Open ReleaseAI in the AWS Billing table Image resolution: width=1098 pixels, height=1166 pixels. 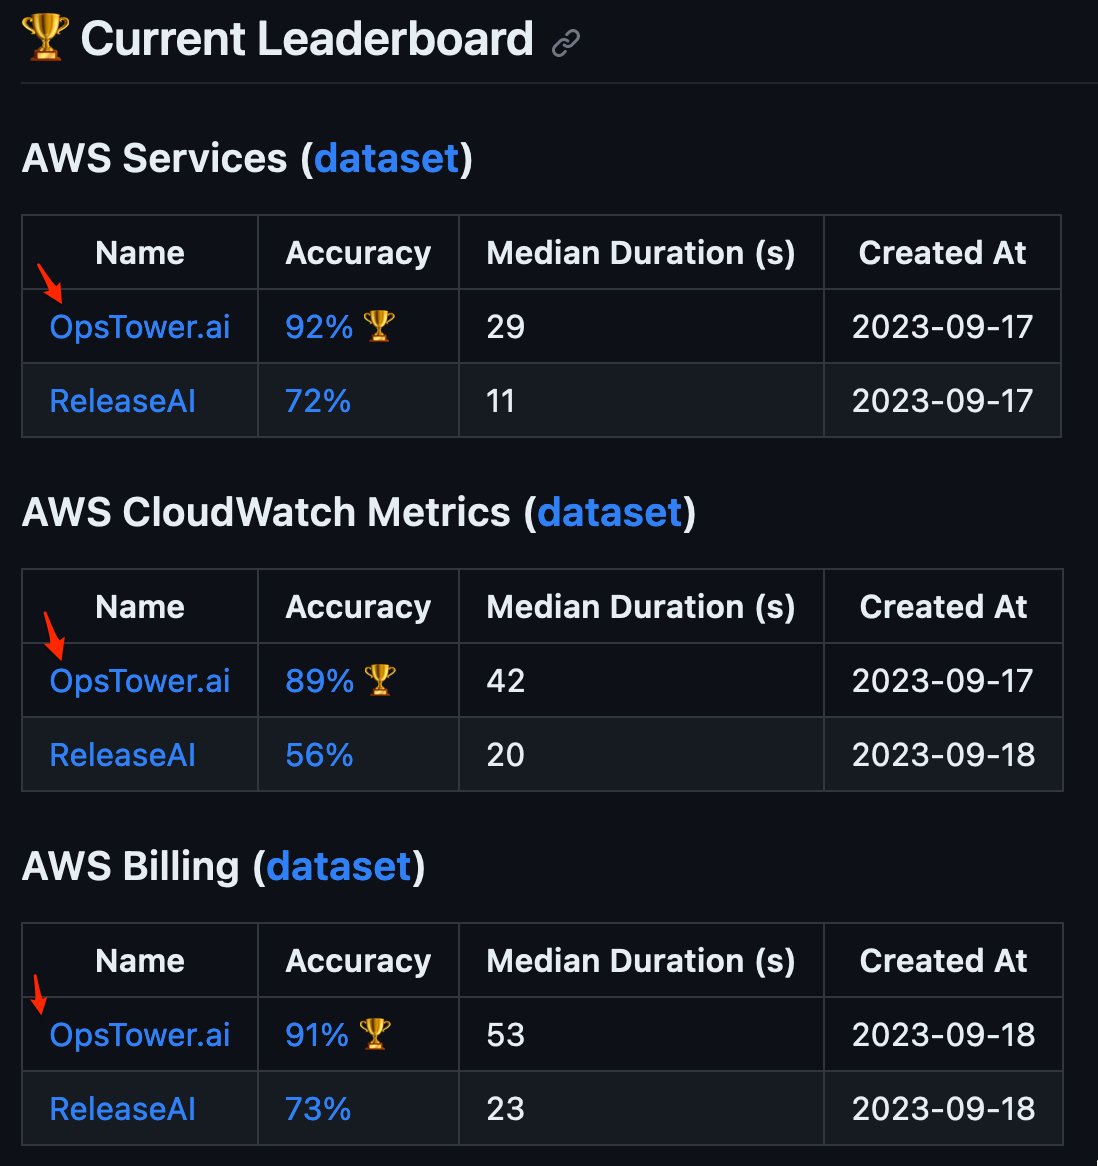click(123, 1109)
